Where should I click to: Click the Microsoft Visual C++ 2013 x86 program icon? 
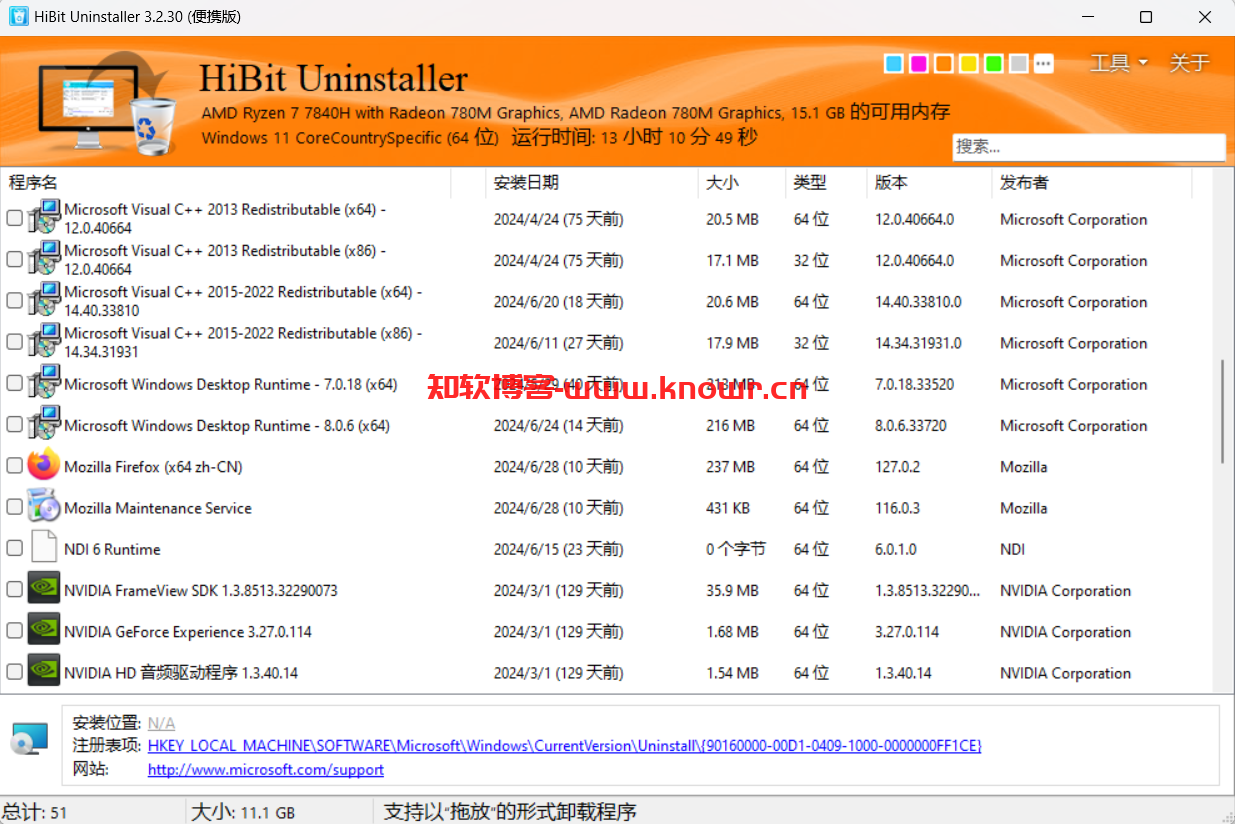point(44,259)
